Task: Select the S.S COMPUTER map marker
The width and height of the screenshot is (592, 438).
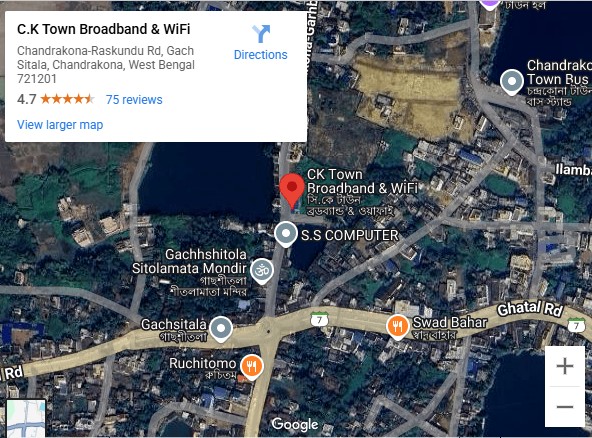Action: click(286, 234)
